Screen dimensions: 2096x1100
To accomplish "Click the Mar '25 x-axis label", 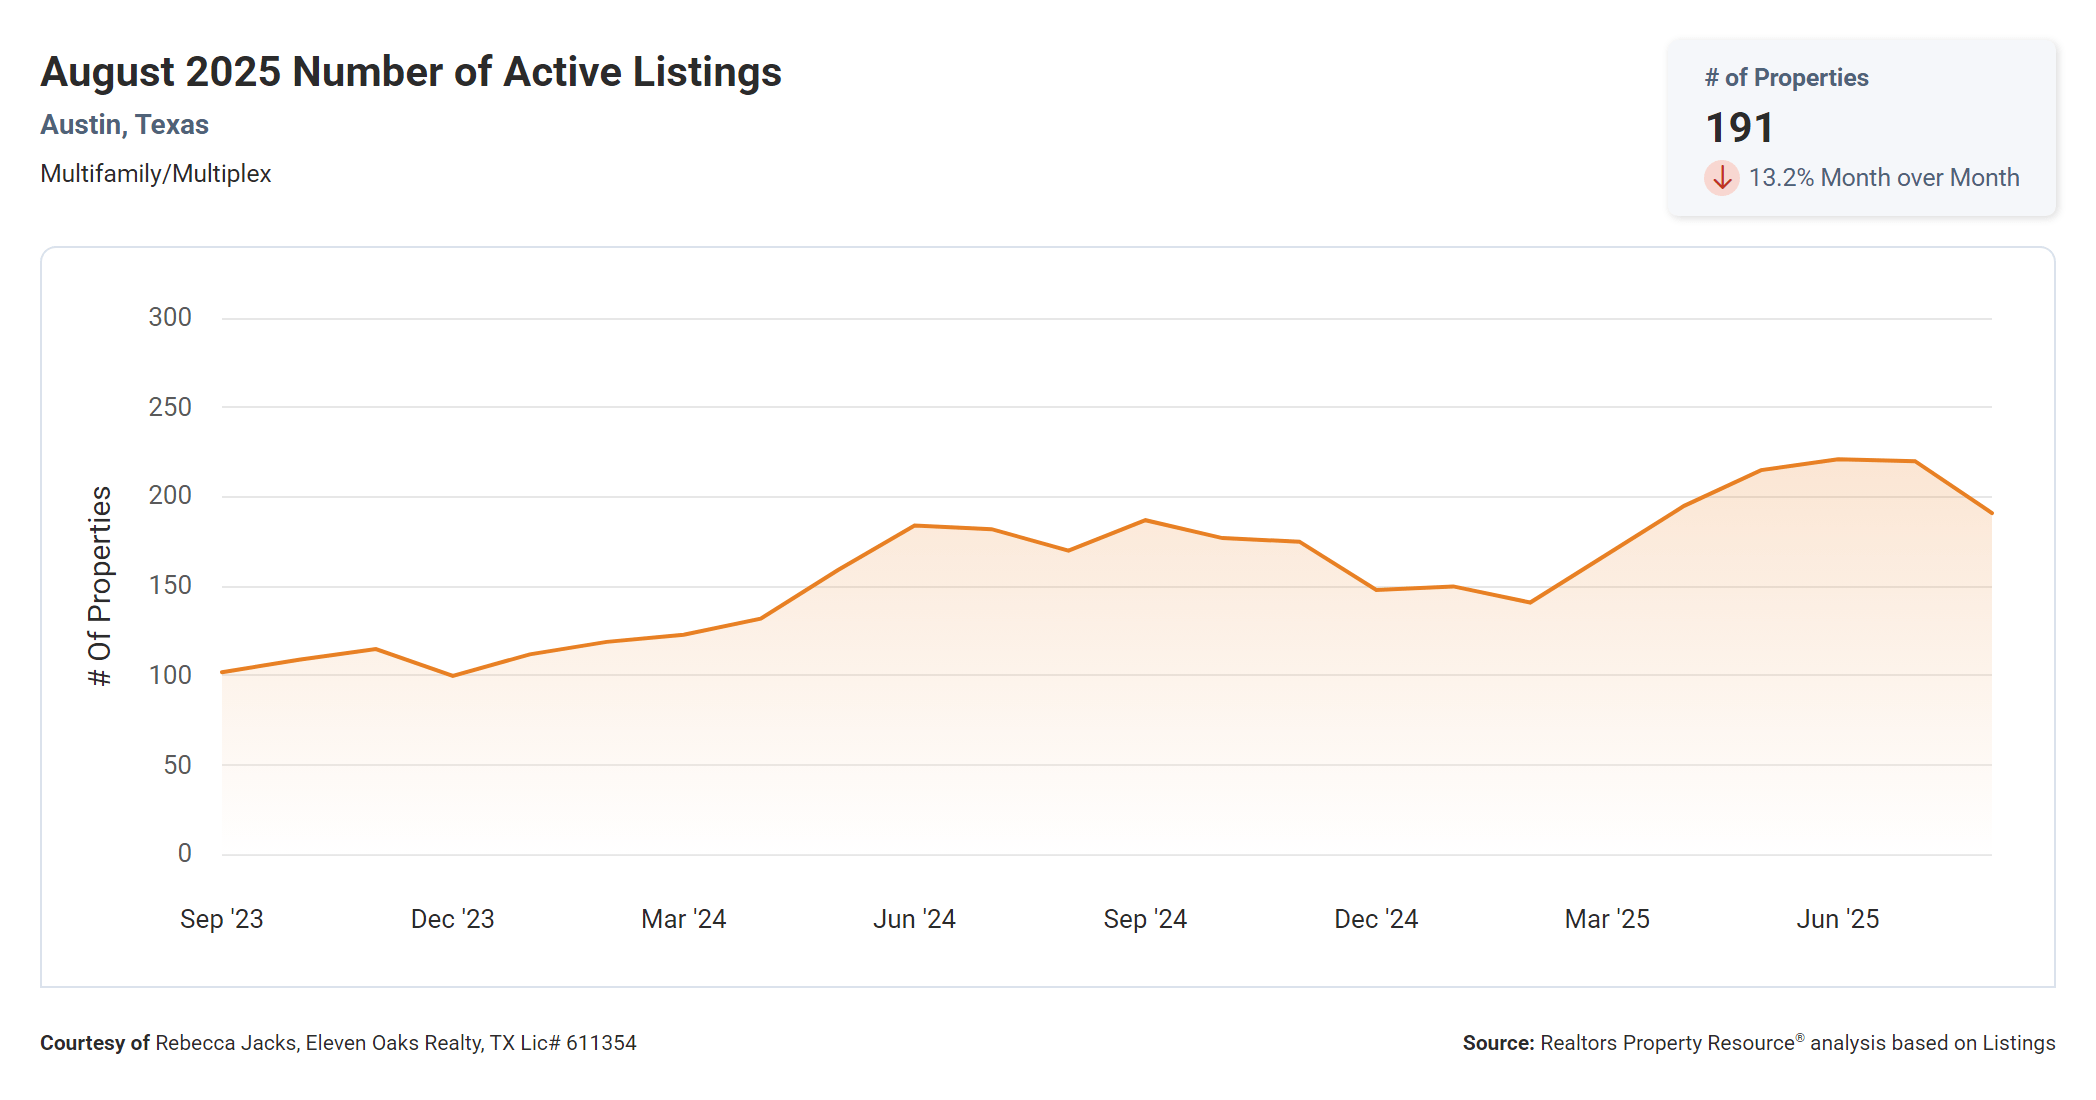I will [1607, 919].
